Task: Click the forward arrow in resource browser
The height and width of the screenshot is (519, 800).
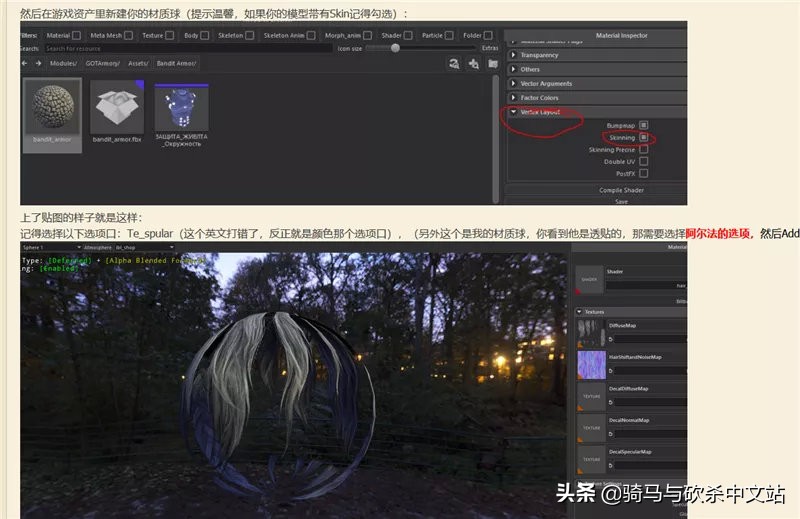Action: [40, 63]
